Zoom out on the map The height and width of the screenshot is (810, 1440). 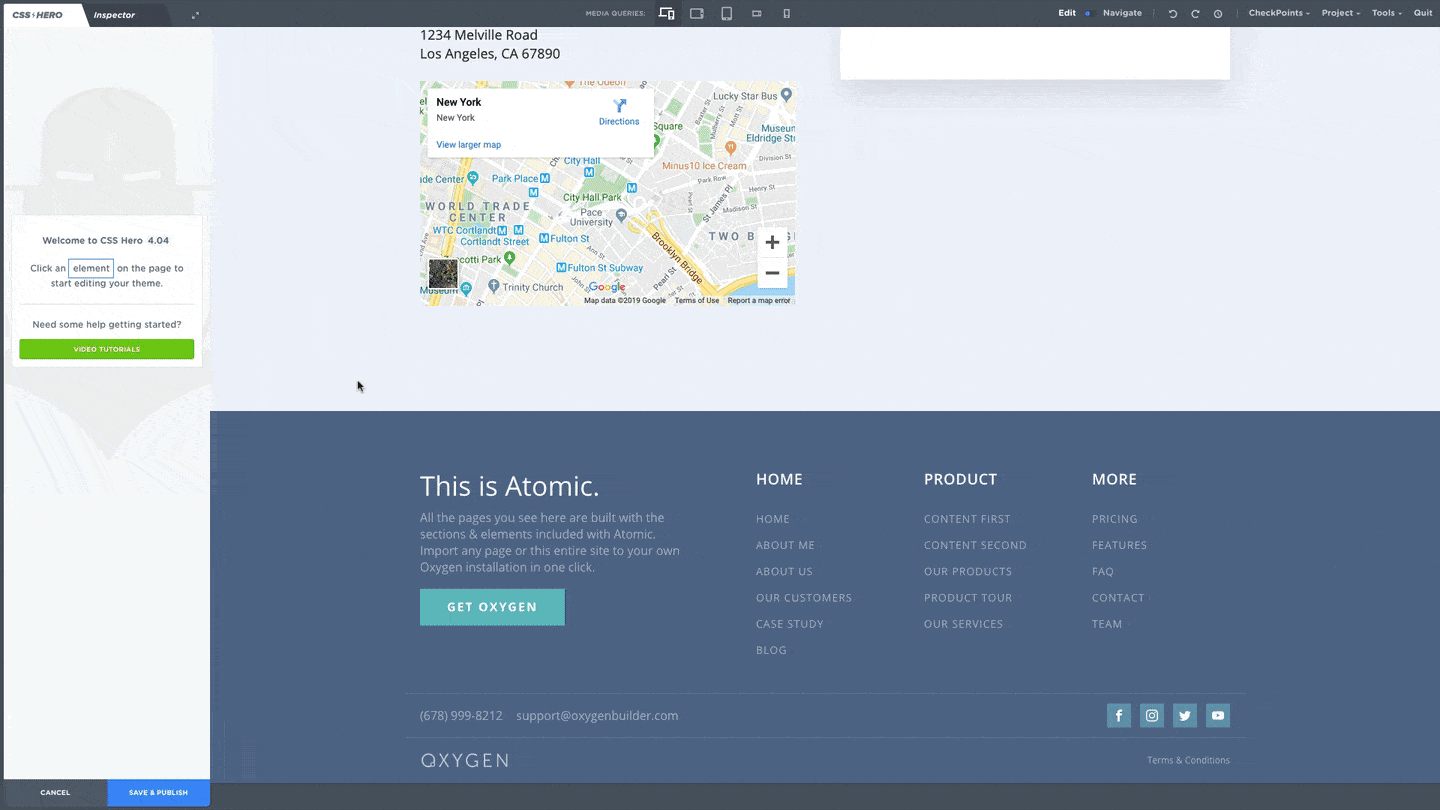click(x=772, y=273)
